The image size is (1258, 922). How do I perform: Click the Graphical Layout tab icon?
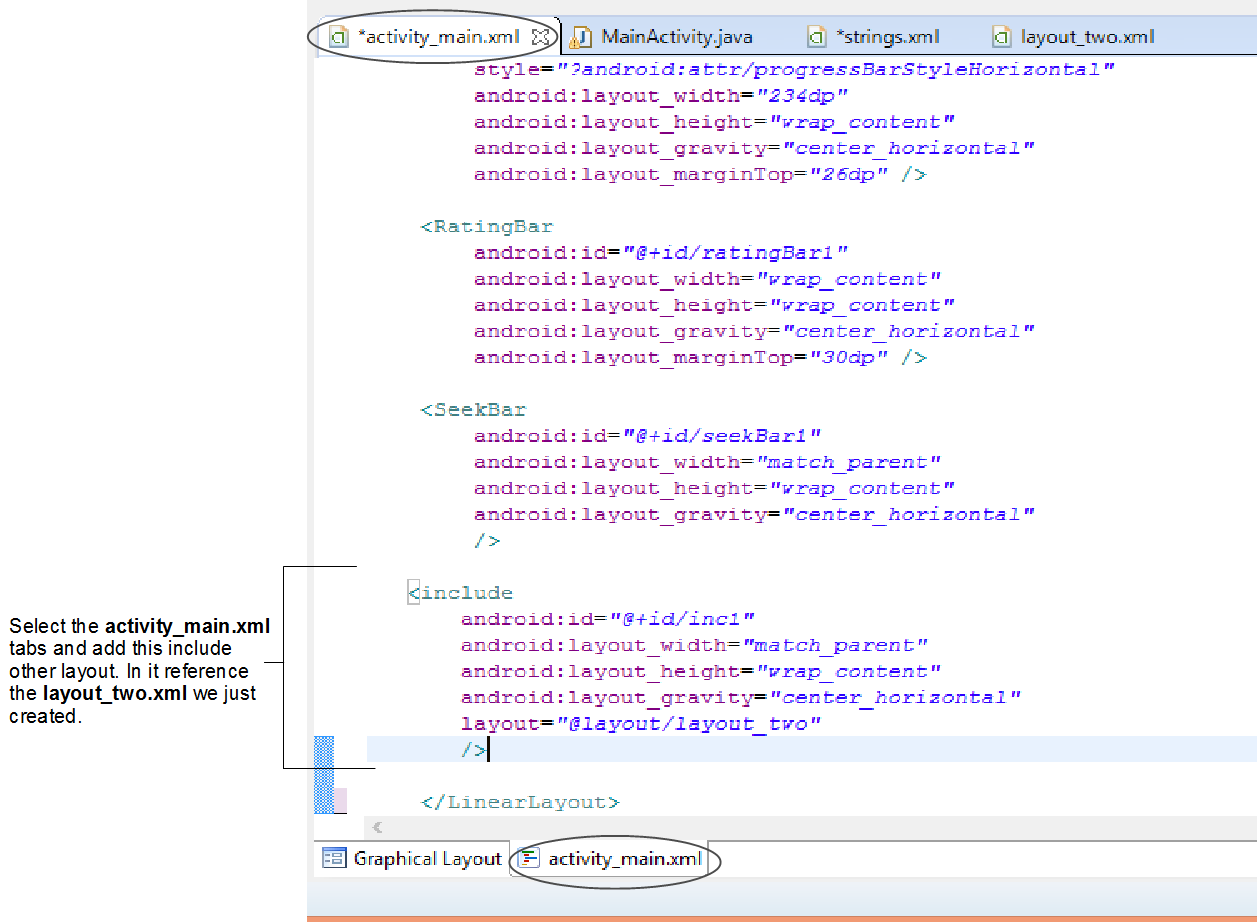[334, 858]
